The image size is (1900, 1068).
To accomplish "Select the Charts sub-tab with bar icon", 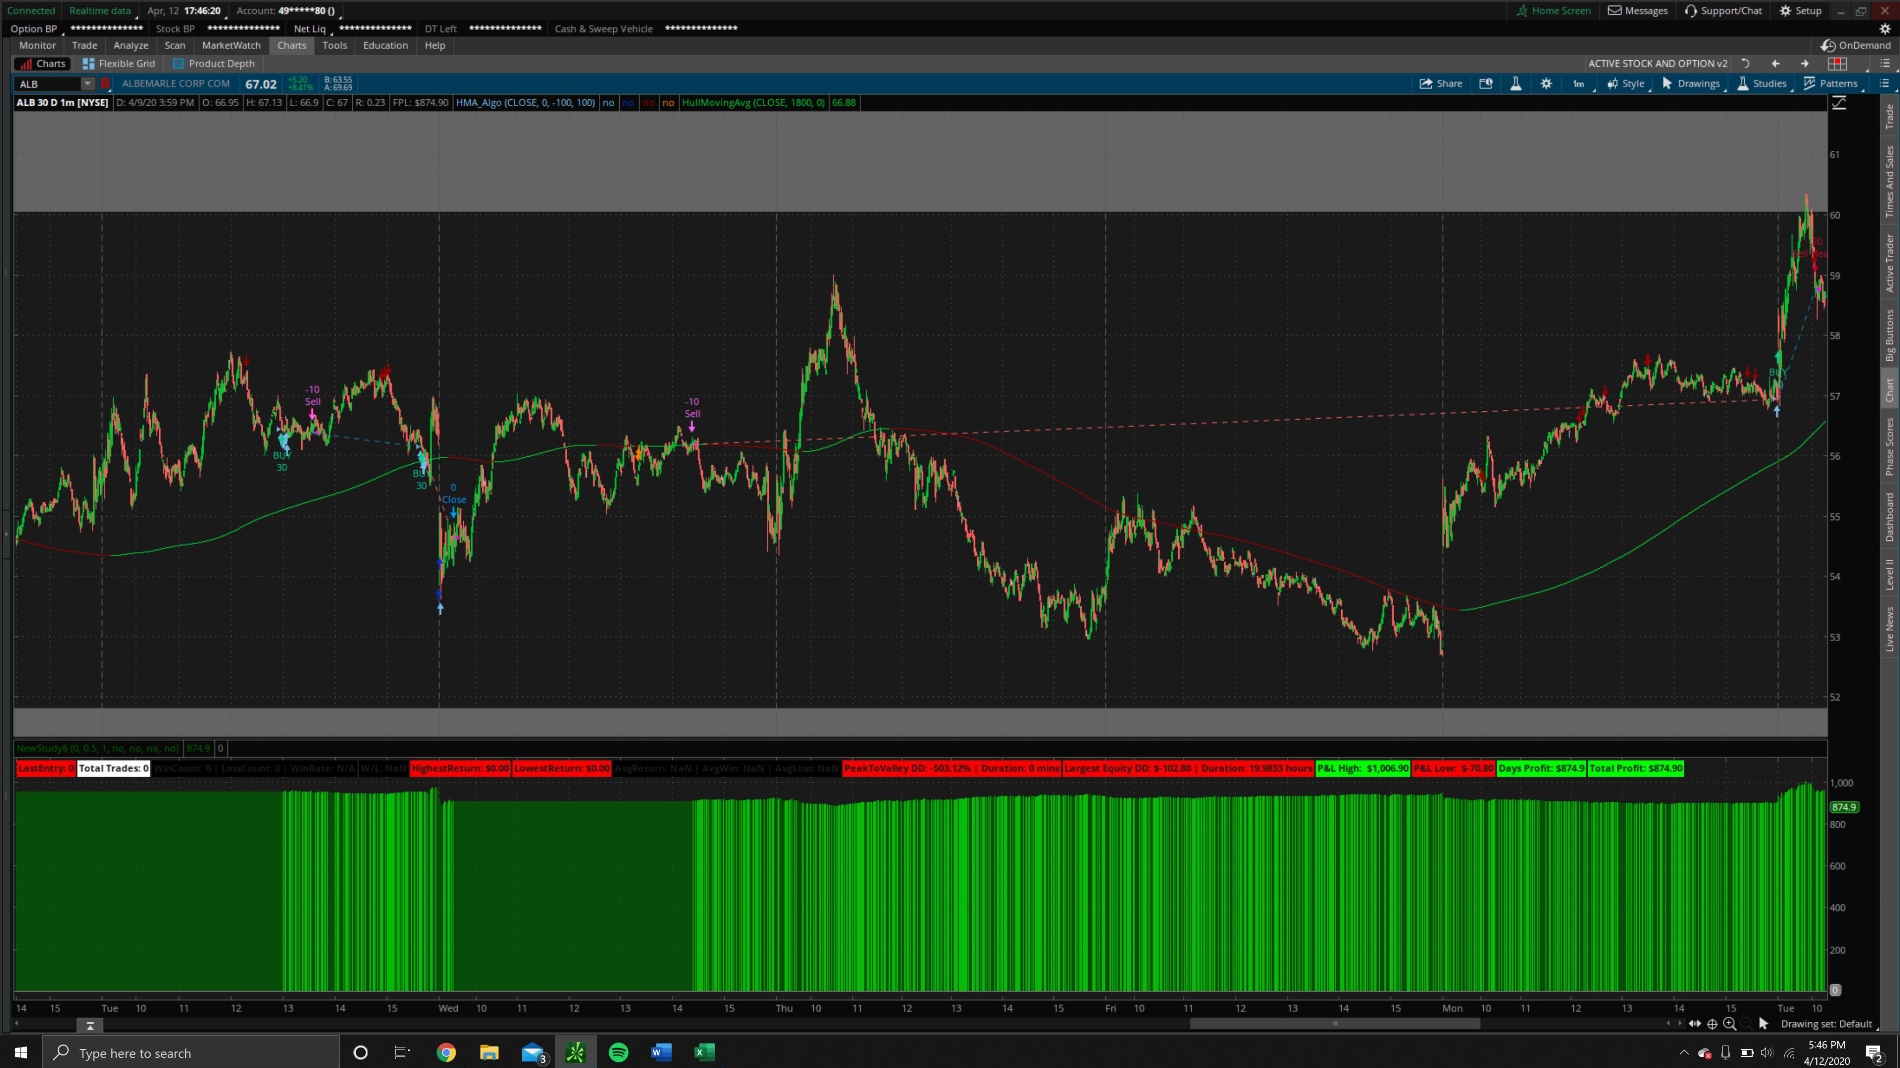I will point(42,63).
